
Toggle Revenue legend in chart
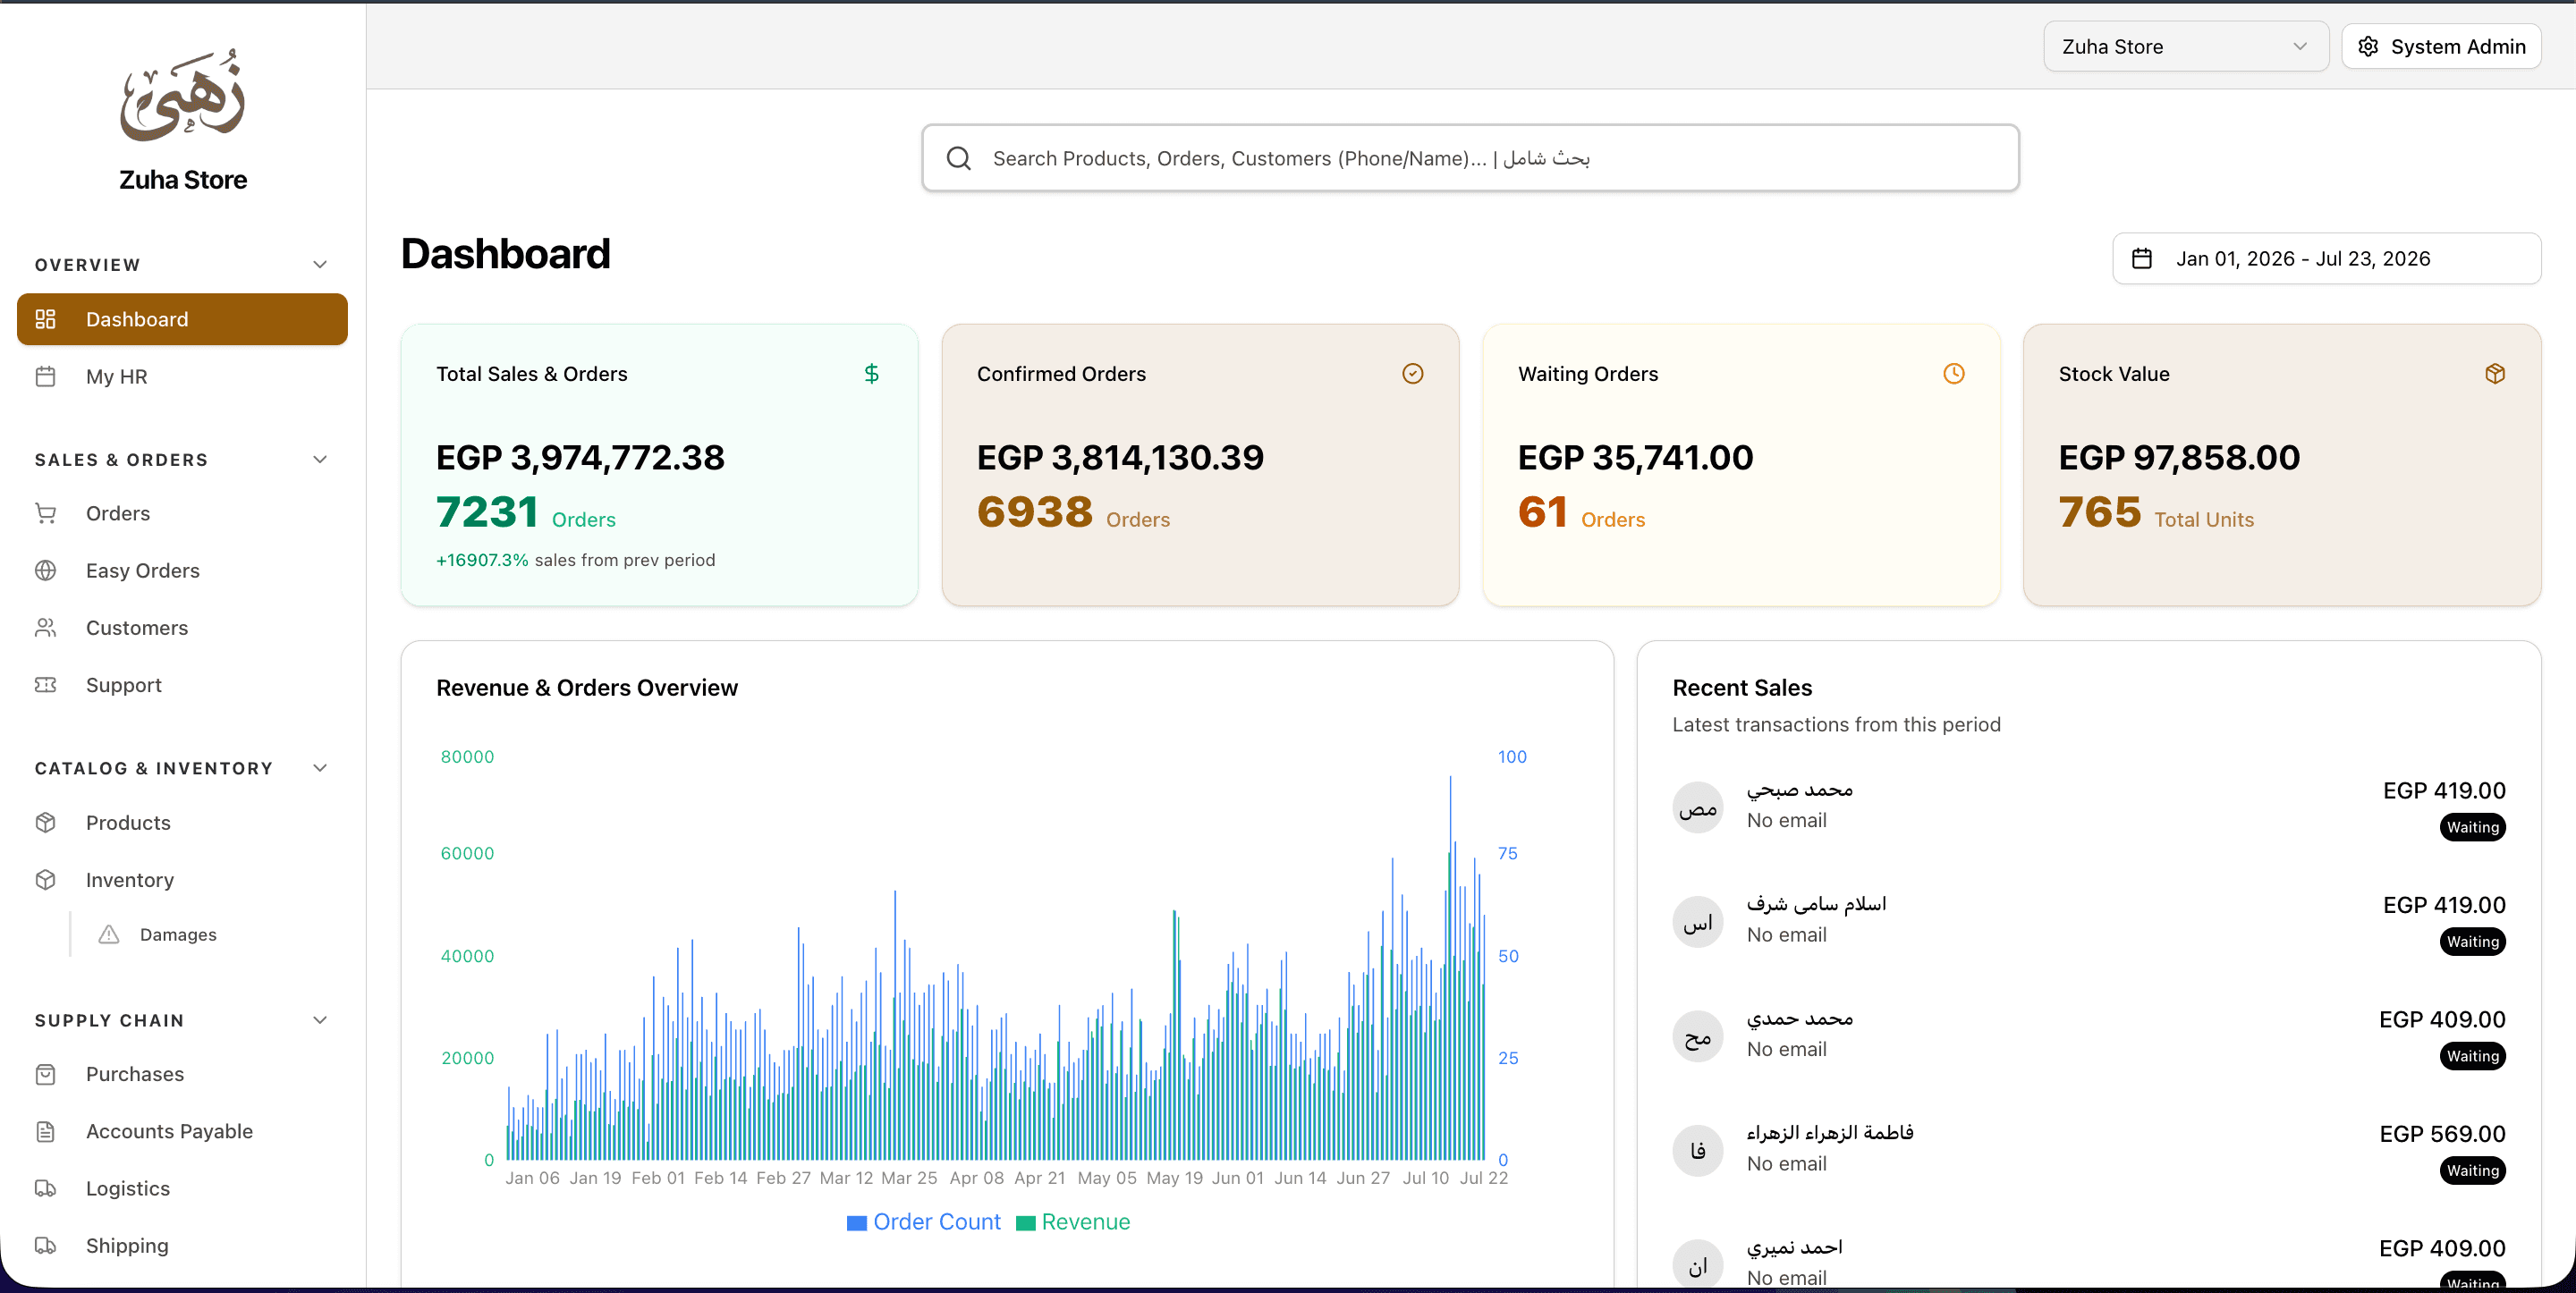[x=1073, y=1221]
